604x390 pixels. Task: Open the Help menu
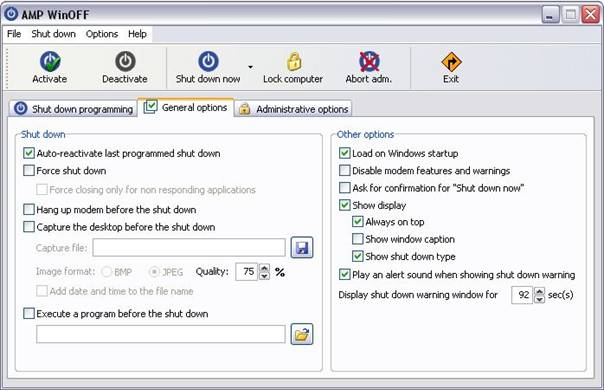(137, 34)
